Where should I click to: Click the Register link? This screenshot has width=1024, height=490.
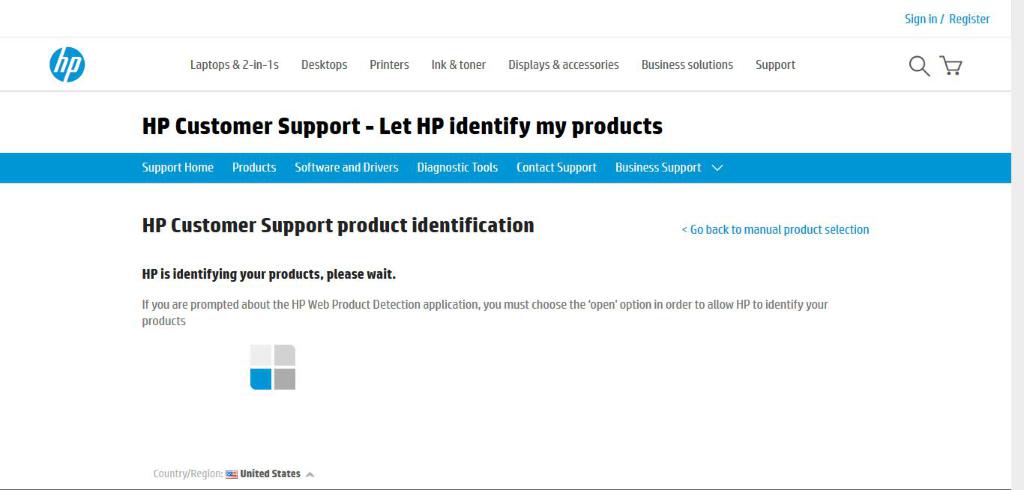(x=969, y=19)
